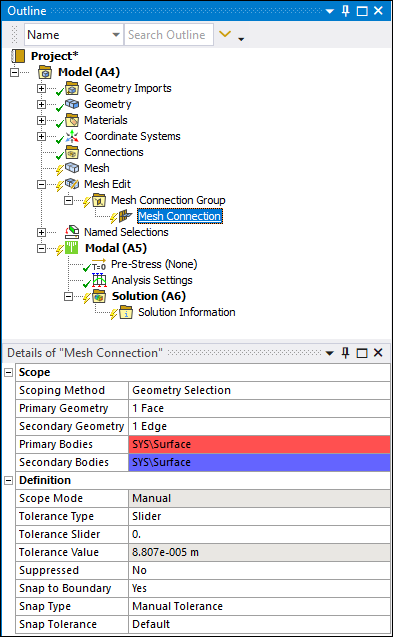The width and height of the screenshot is (393, 637).
Task: Click the Search Outline input field
Action: tap(169, 35)
